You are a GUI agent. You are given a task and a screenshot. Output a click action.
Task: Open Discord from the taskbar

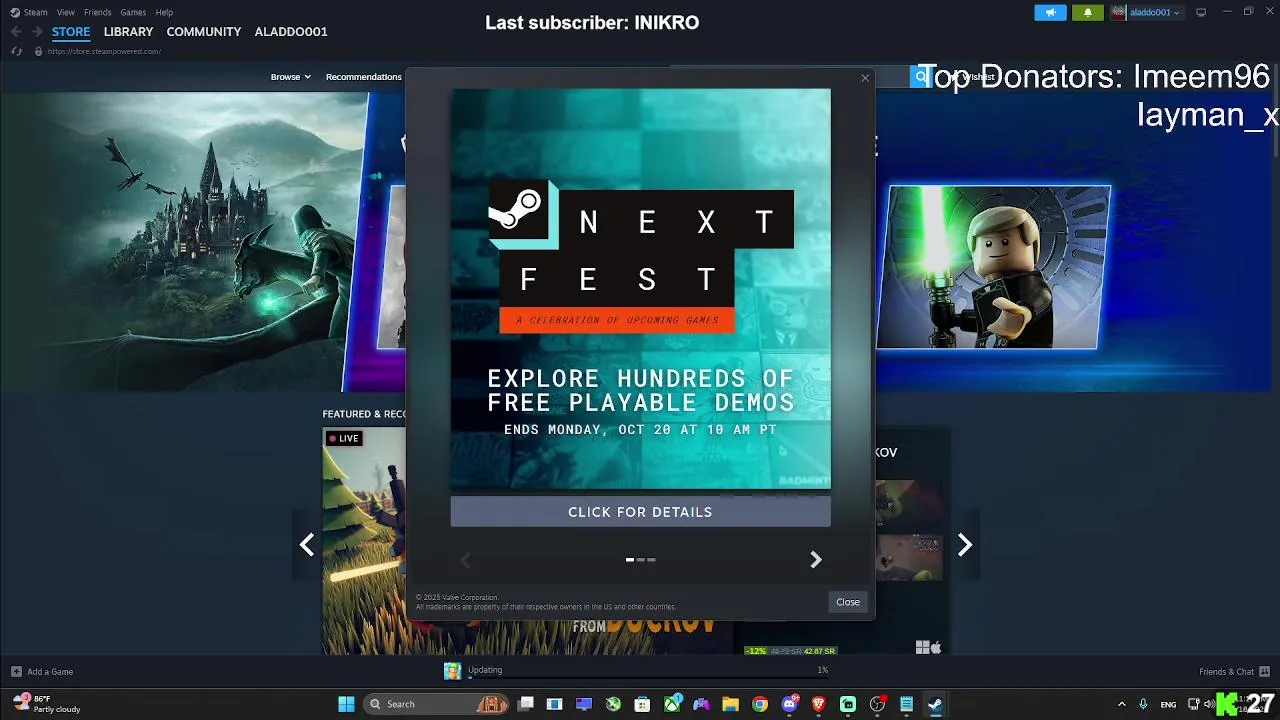pyautogui.click(x=790, y=704)
